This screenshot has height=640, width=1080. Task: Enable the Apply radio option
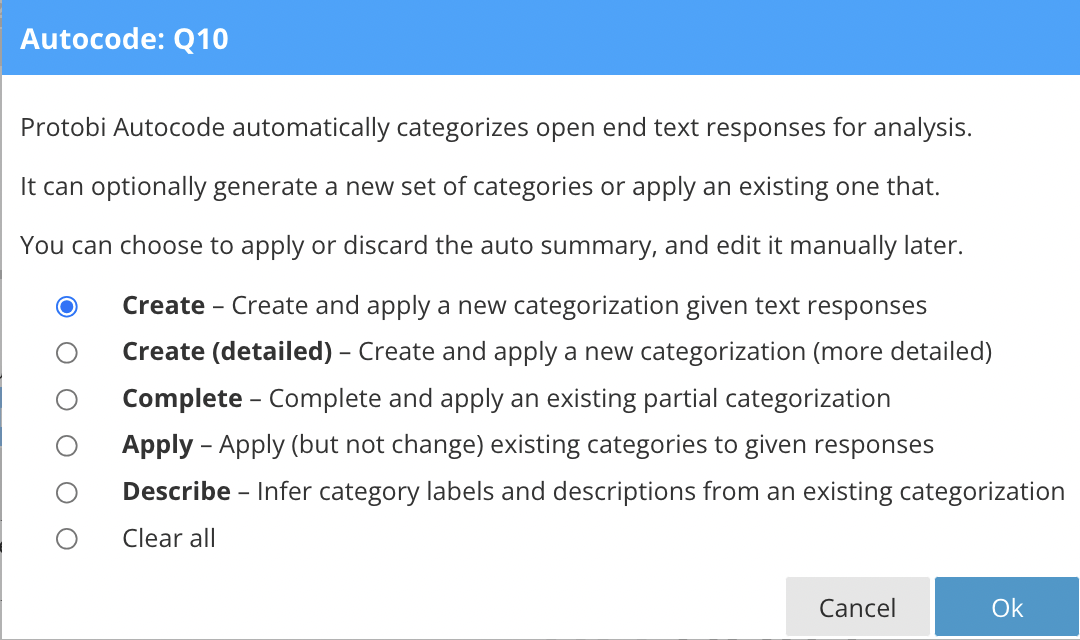[x=67, y=446]
